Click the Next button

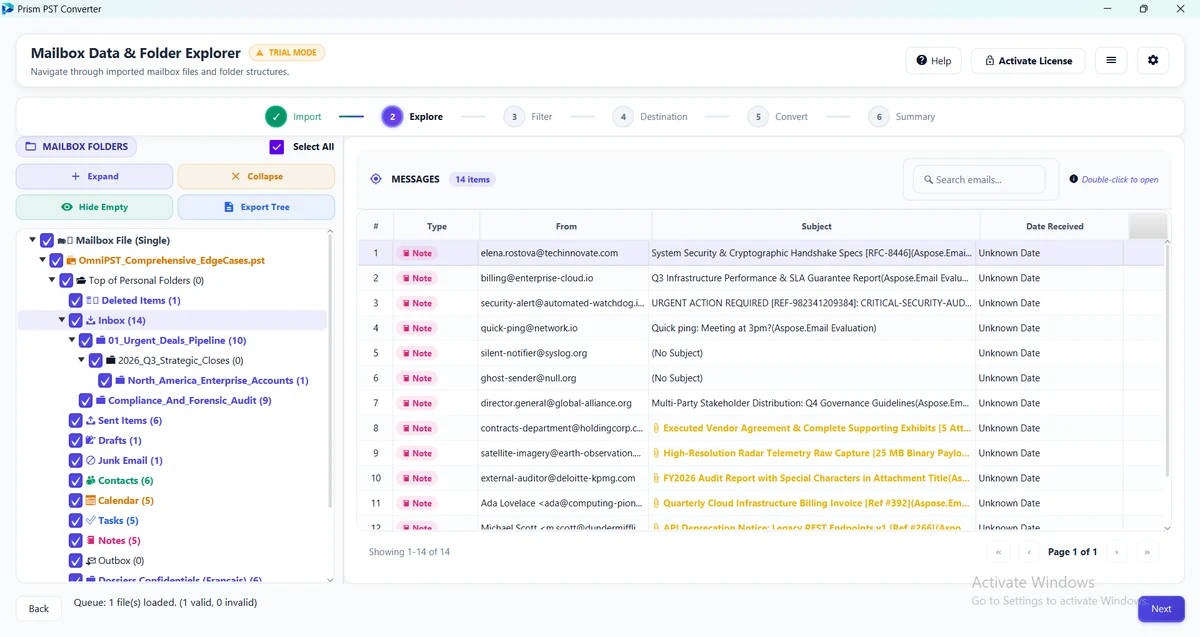point(1161,608)
